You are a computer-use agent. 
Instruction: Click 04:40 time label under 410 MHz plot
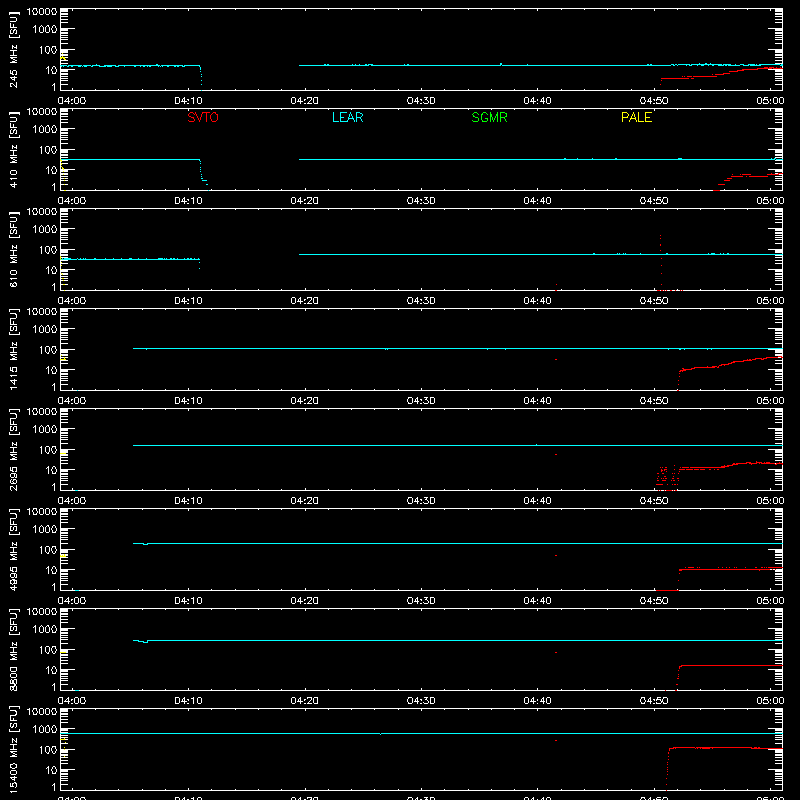[537, 201]
